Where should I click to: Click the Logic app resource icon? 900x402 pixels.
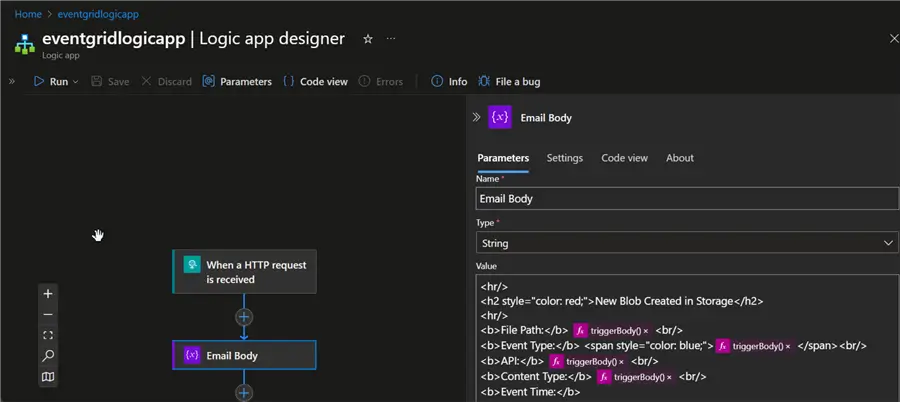pos(25,44)
